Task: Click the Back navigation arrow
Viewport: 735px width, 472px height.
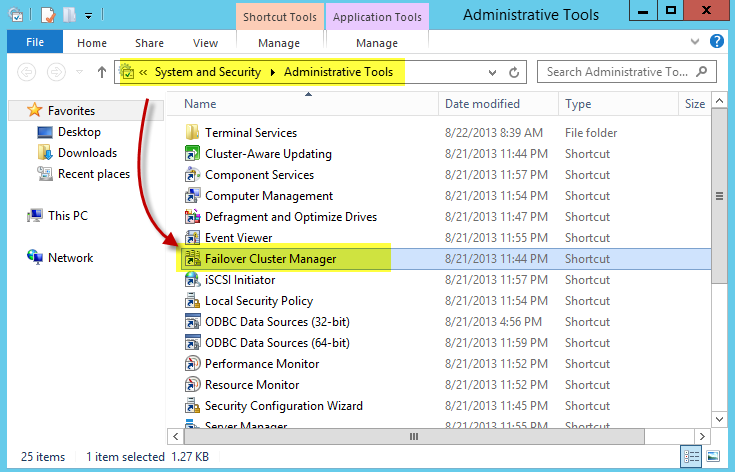Action: pyautogui.click(x=26, y=72)
